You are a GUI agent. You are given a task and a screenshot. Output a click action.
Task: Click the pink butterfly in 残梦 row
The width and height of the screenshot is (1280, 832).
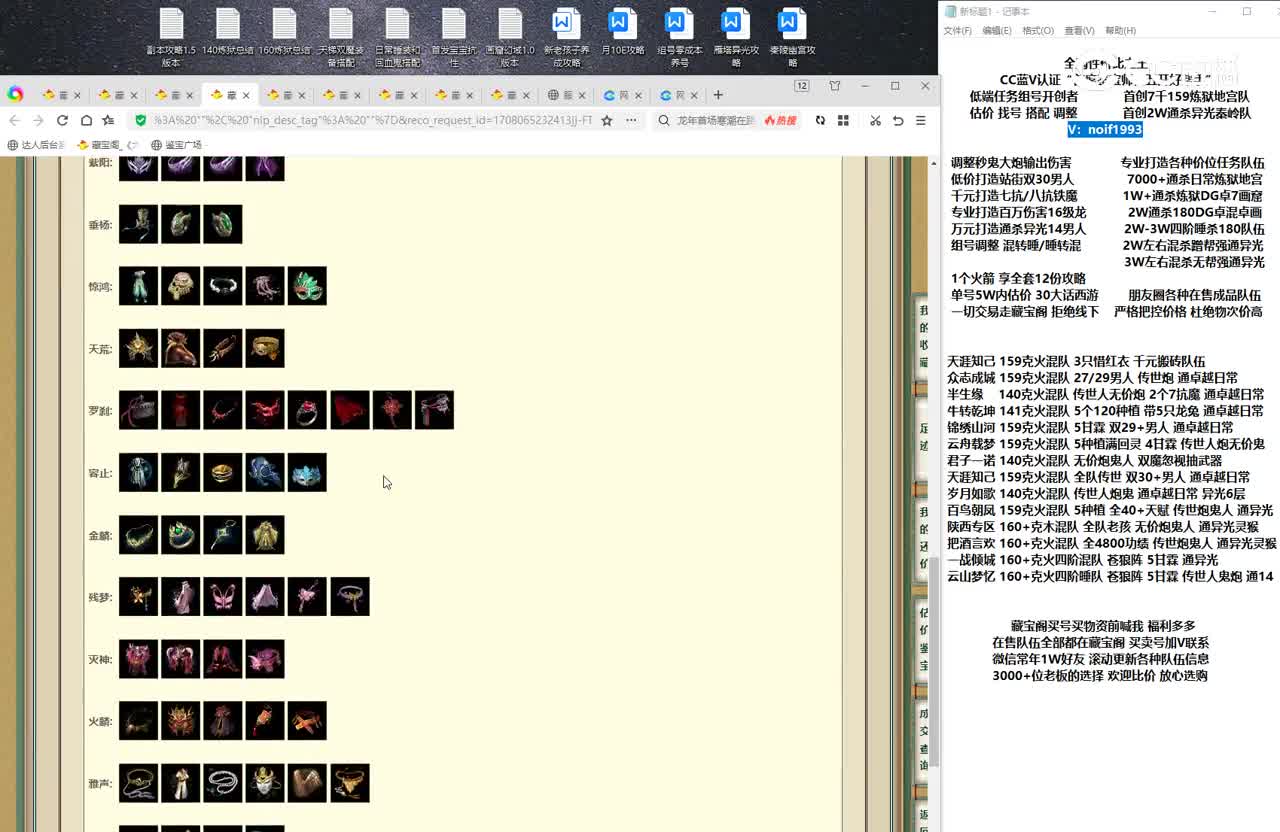(223, 596)
